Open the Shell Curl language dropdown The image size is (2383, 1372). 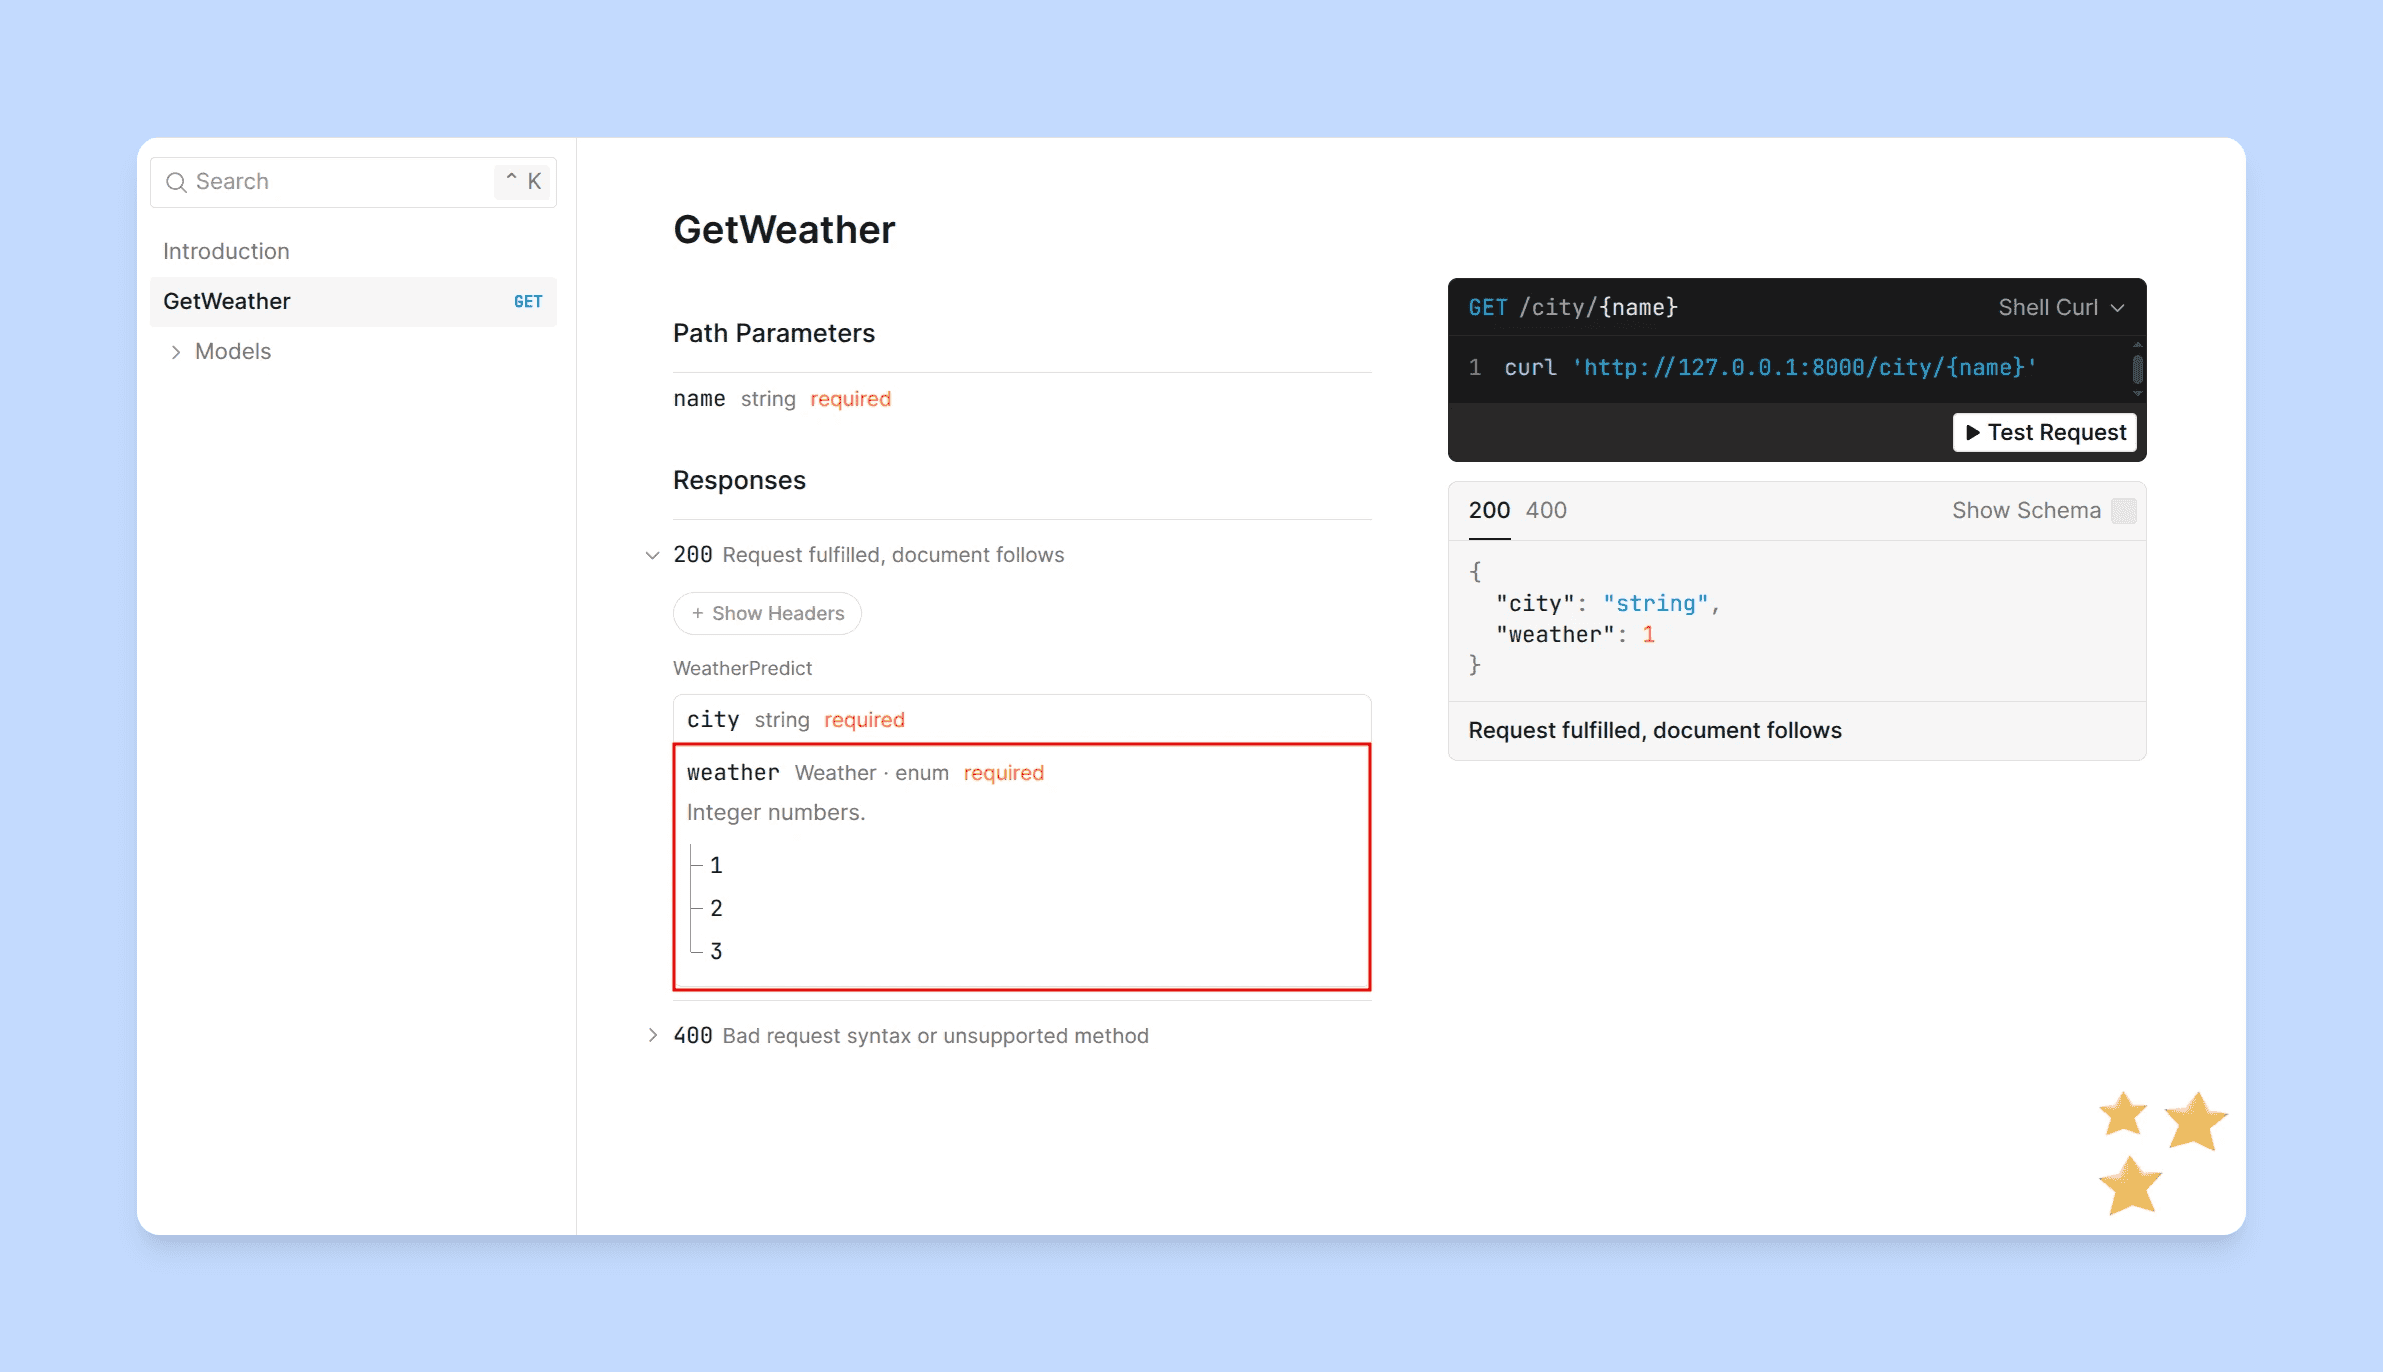[2061, 308]
